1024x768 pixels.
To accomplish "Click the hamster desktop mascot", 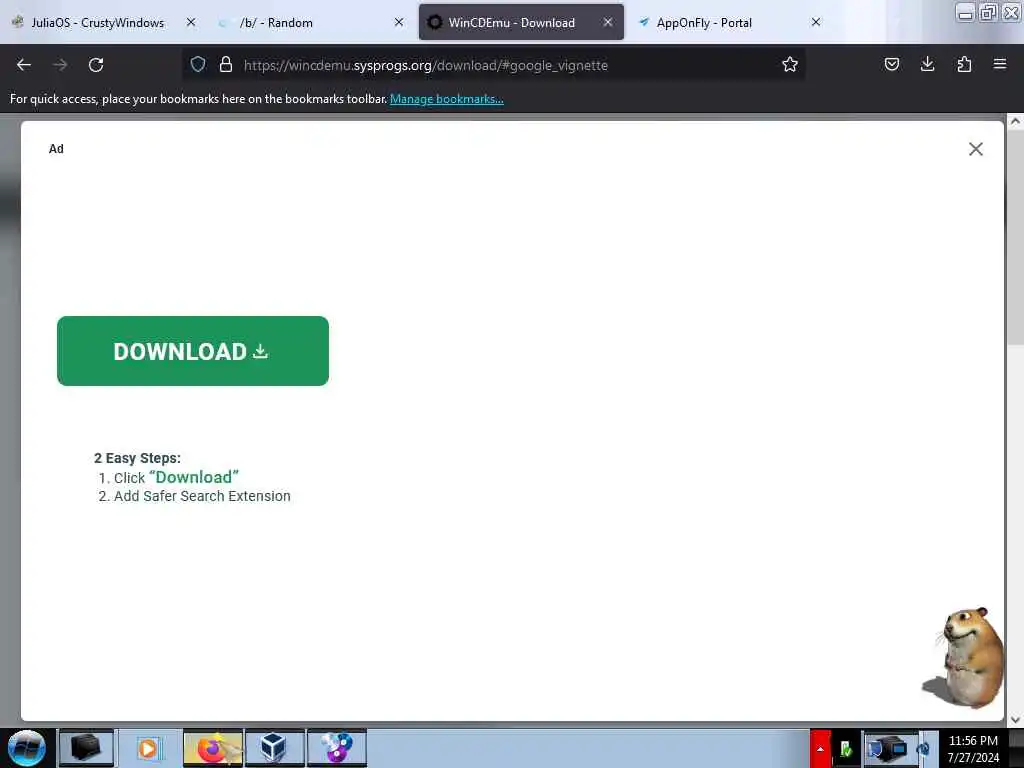I will [965, 656].
